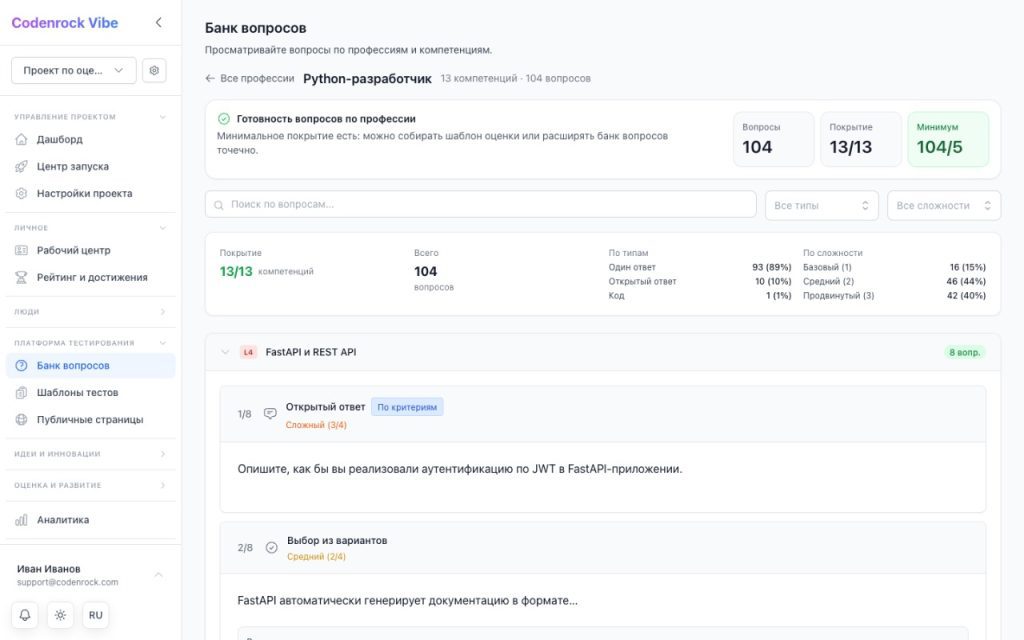The image size is (1024, 640).
Task: Click the rocket icon for Центр запуска
Action: coord(22,167)
